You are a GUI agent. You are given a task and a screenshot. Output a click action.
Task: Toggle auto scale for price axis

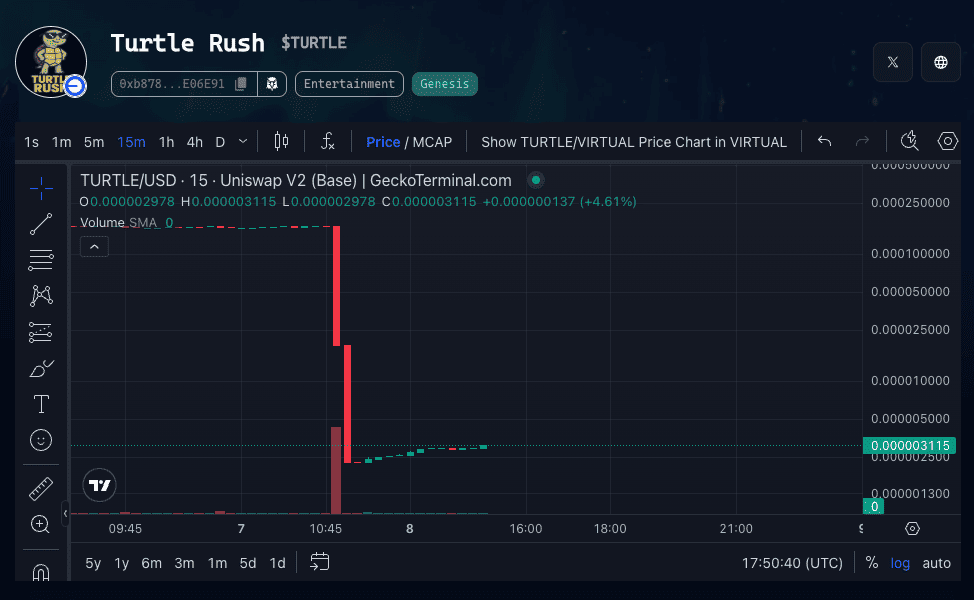tap(936, 563)
